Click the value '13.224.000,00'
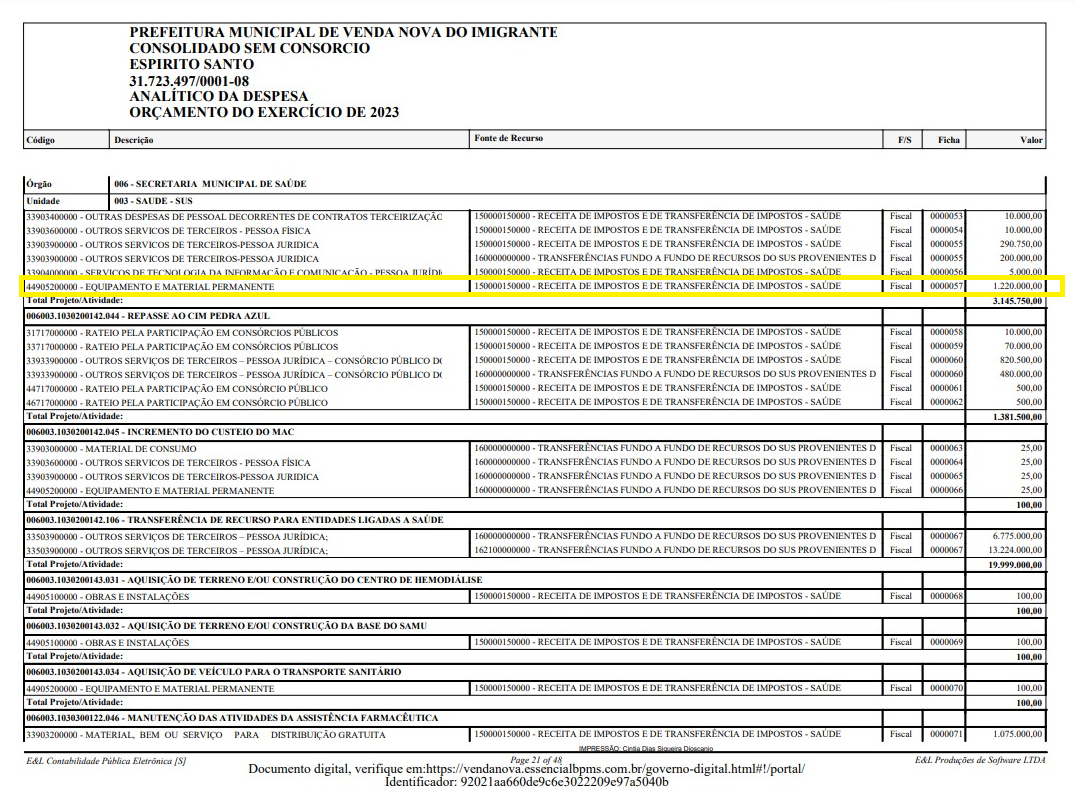This screenshot has height=792, width=1075. coord(1015,550)
